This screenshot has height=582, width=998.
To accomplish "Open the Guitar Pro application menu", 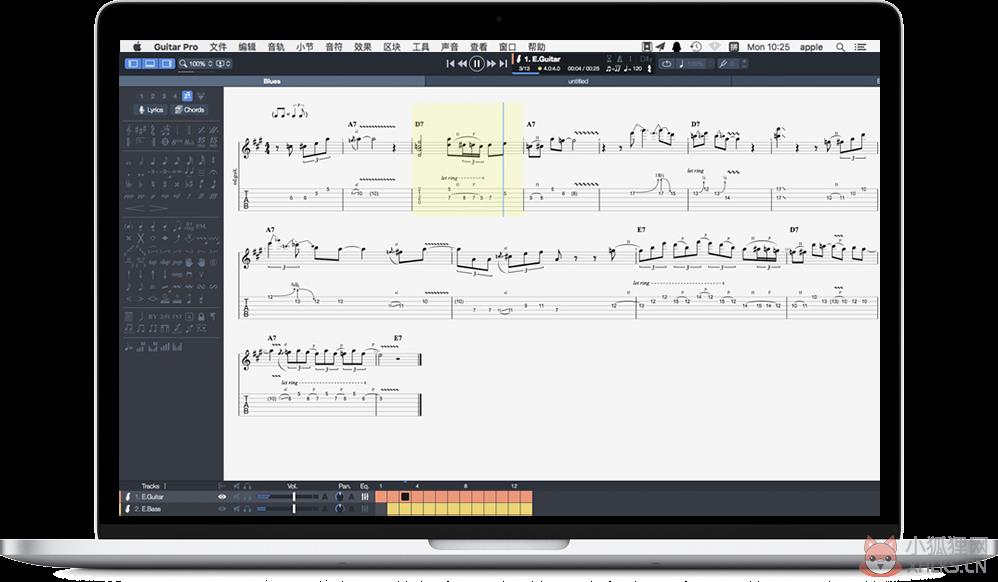I will tap(176, 46).
